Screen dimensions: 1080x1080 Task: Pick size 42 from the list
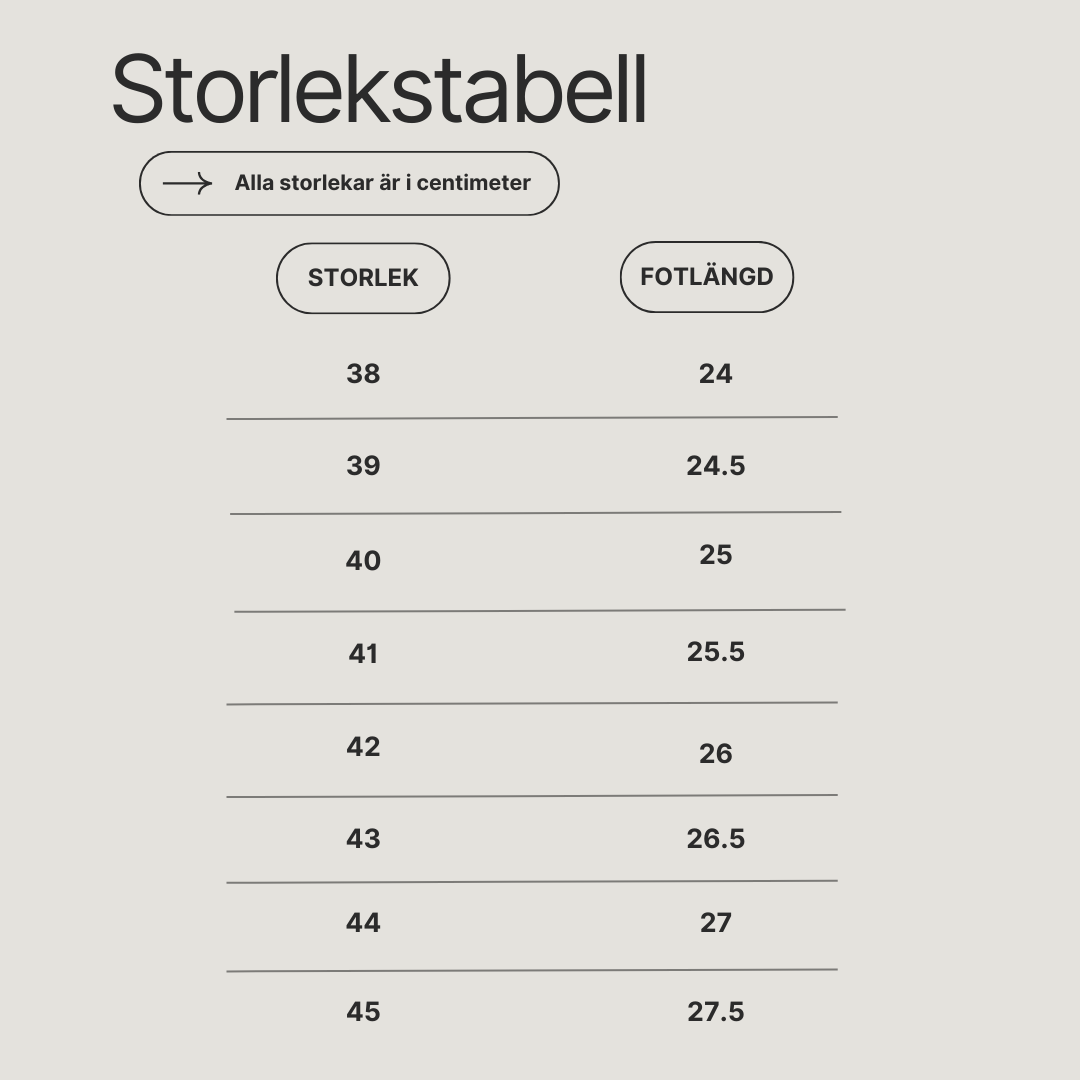pyautogui.click(x=363, y=747)
